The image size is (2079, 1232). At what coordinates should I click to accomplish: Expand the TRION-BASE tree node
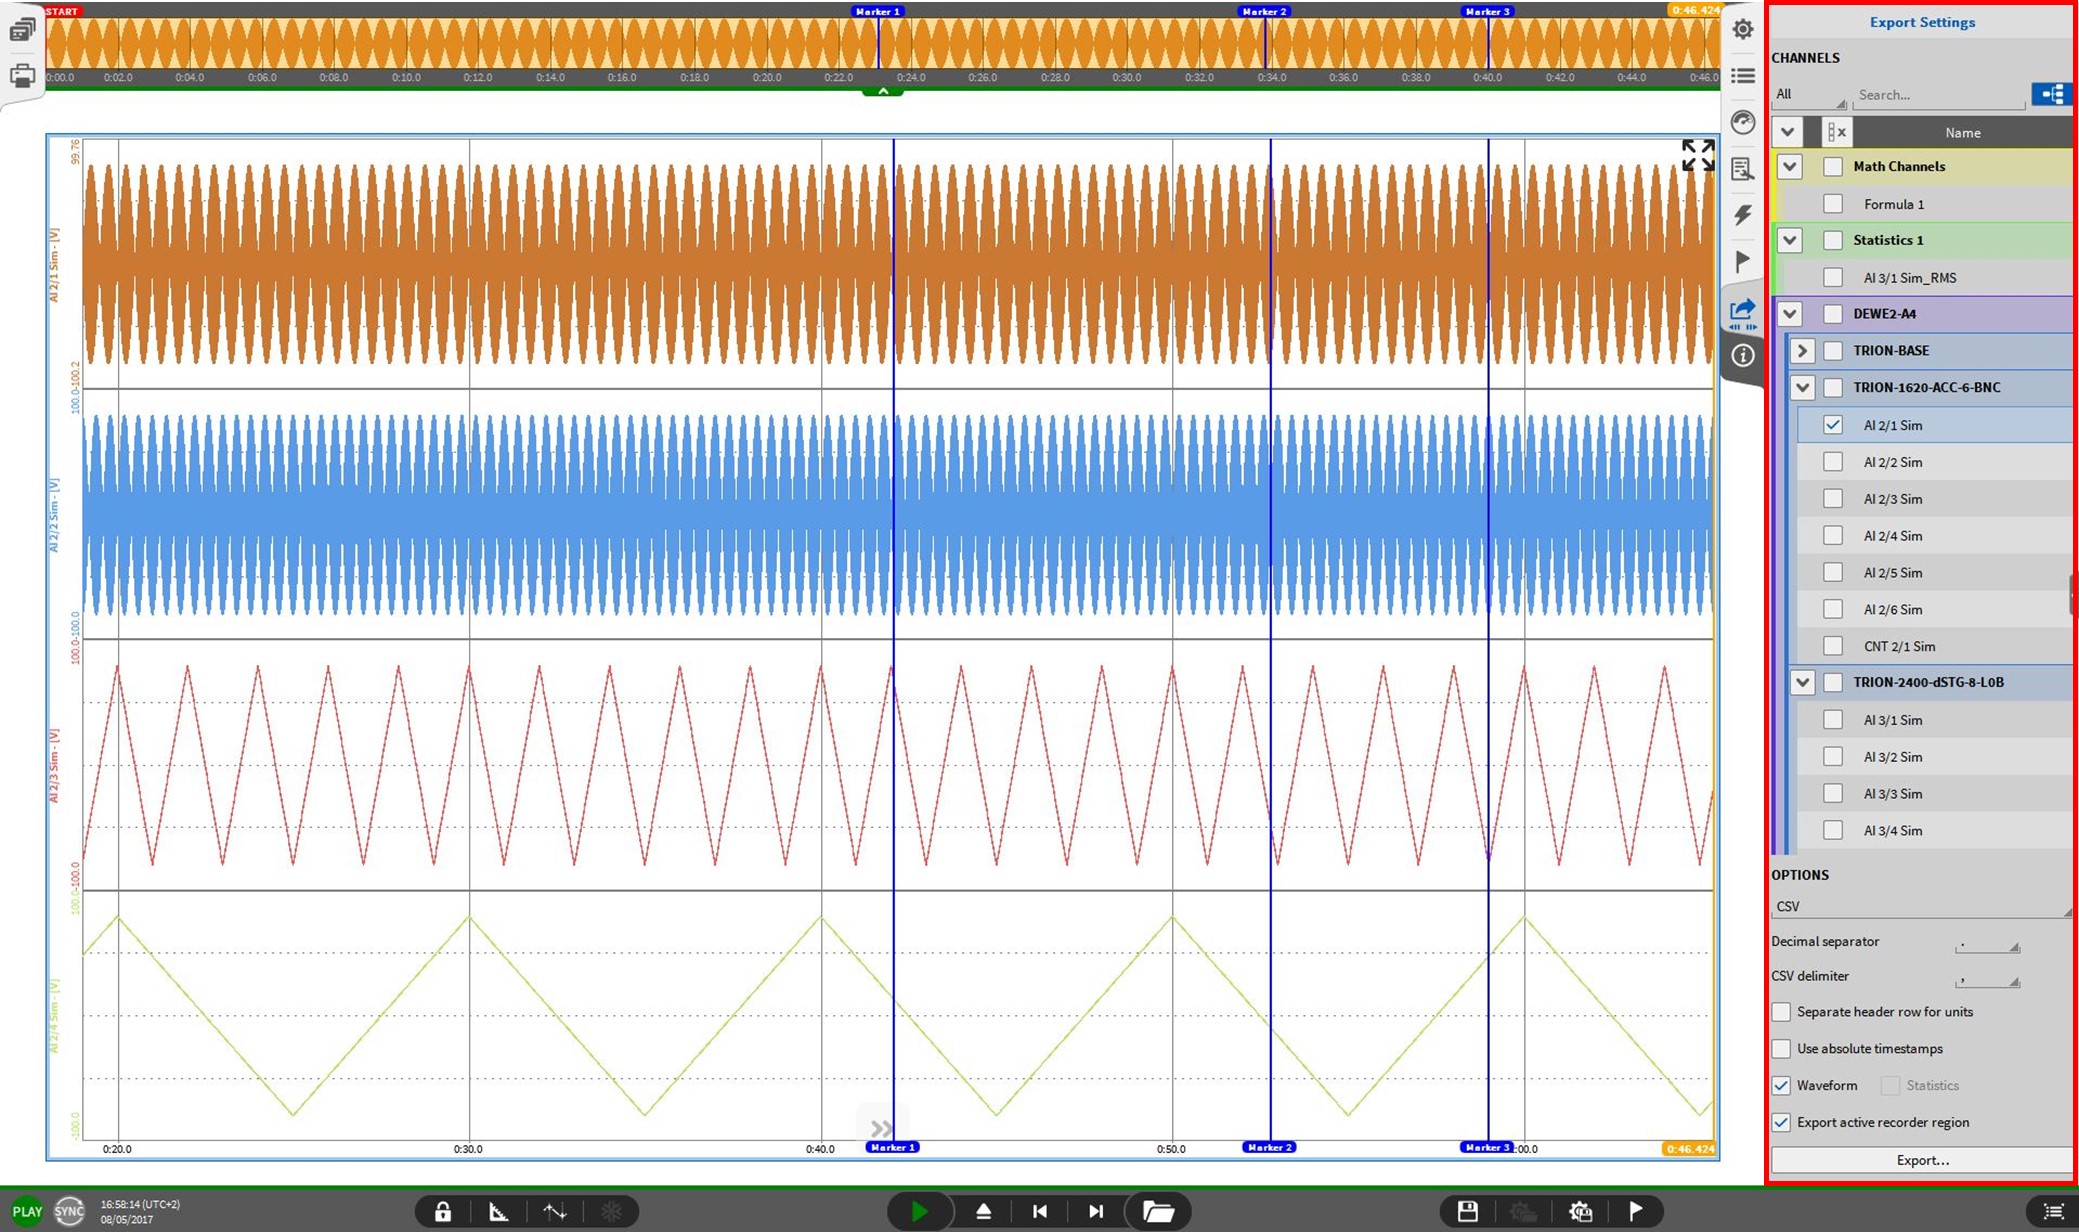(1802, 351)
